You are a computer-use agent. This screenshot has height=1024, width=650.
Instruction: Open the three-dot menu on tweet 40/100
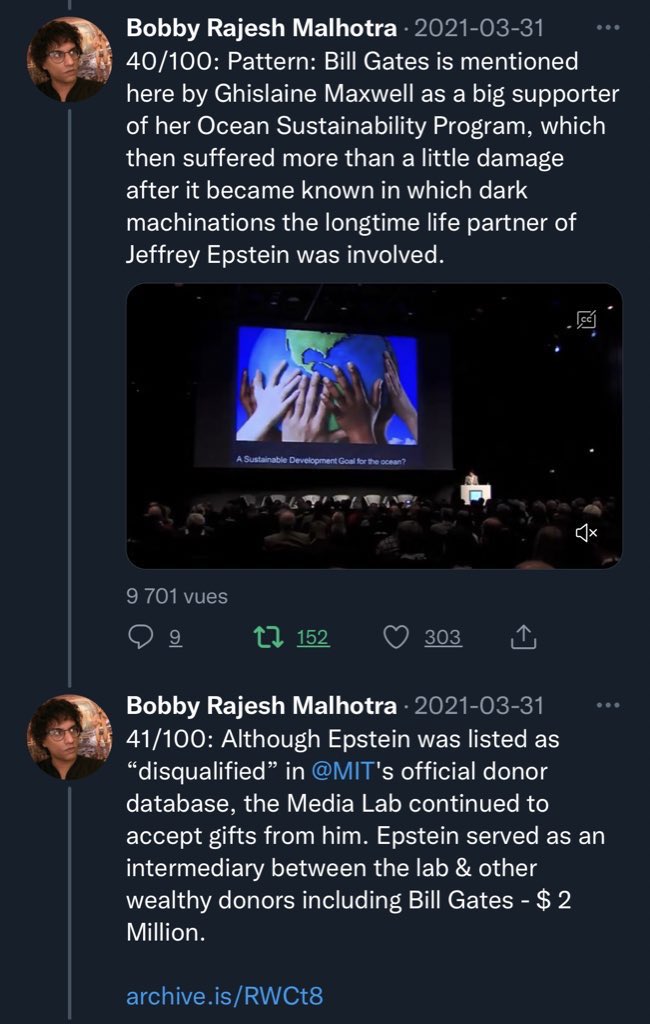pyautogui.click(x=607, y=27)
